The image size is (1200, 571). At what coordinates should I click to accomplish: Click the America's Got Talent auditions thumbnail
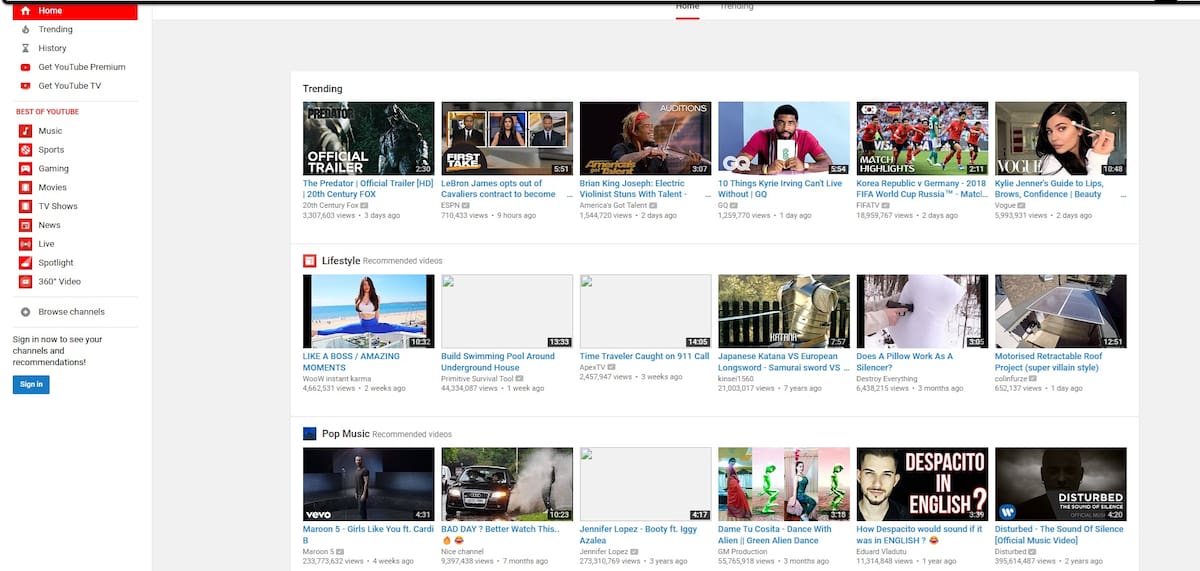click(x=646, y=138)
